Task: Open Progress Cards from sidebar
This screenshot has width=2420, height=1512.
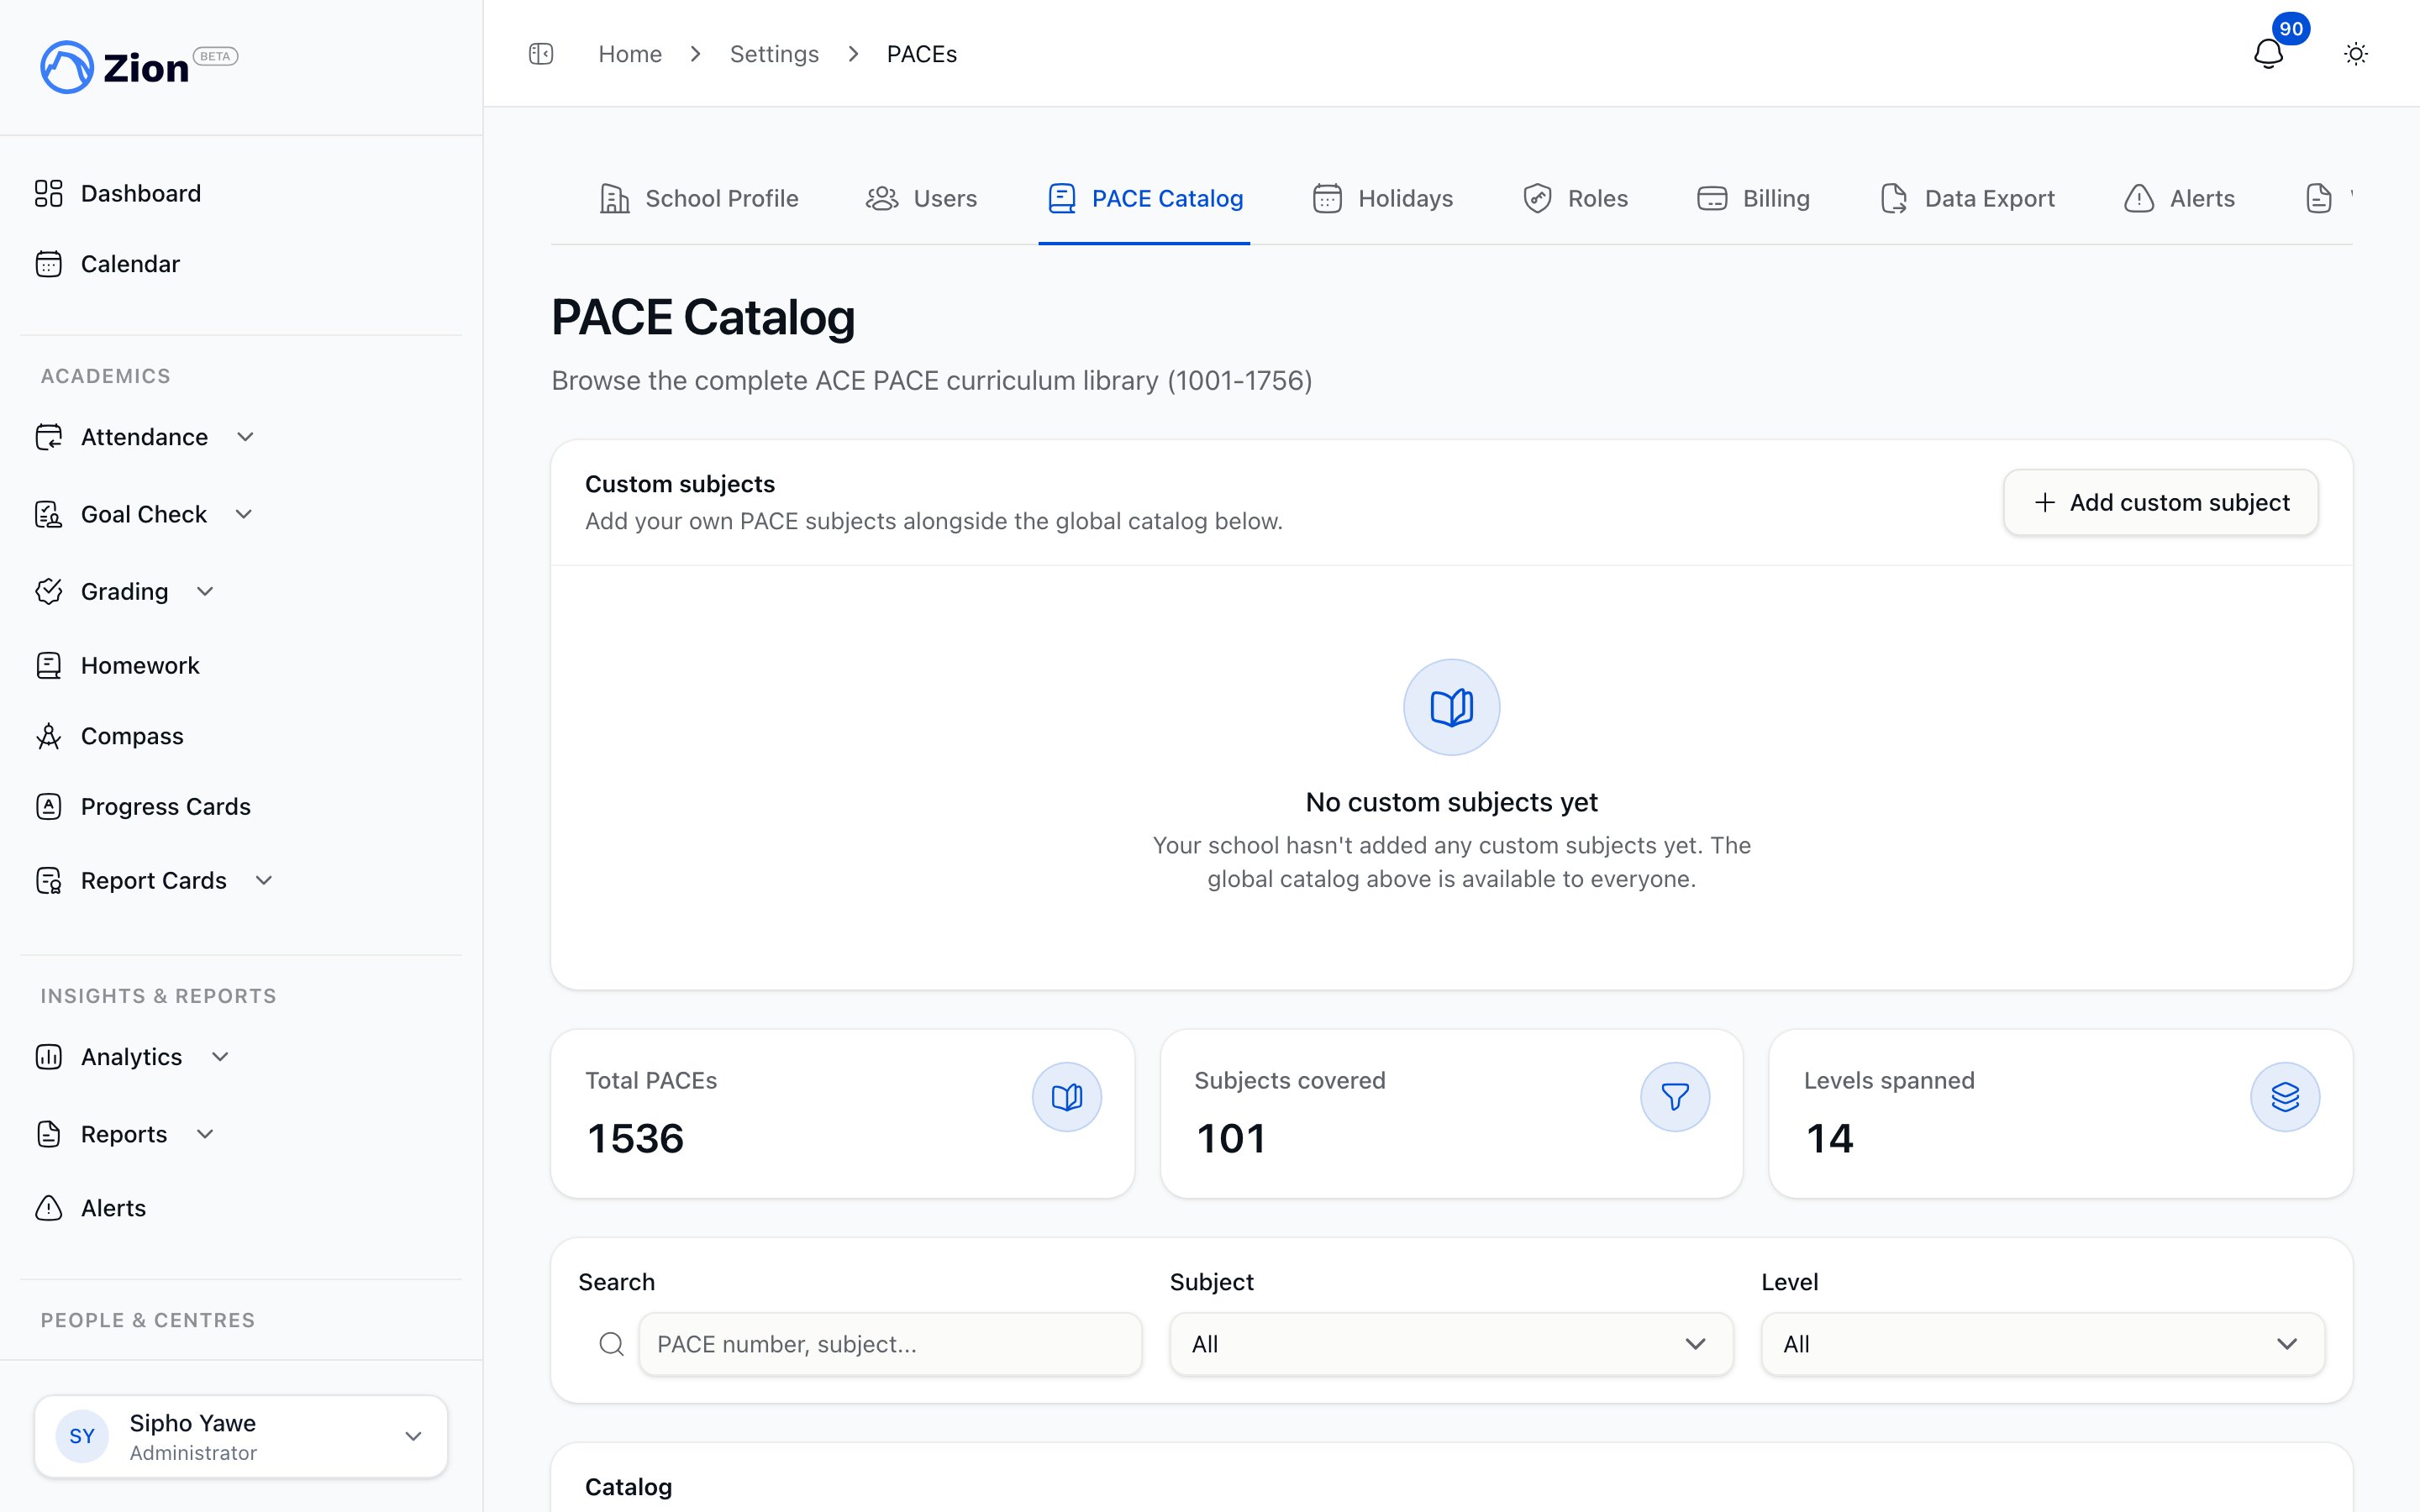Action: (166, 806)
